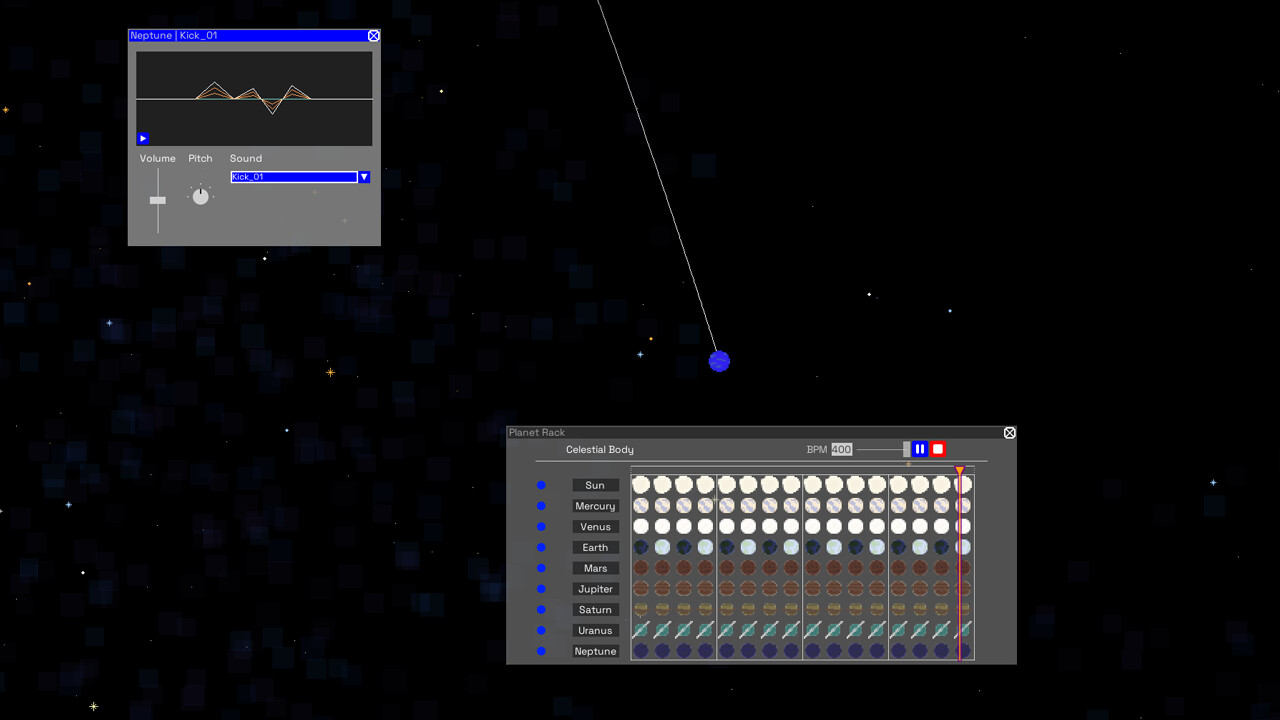Click the Venus track button
The image size is (1280, 720).
point(595,526)
